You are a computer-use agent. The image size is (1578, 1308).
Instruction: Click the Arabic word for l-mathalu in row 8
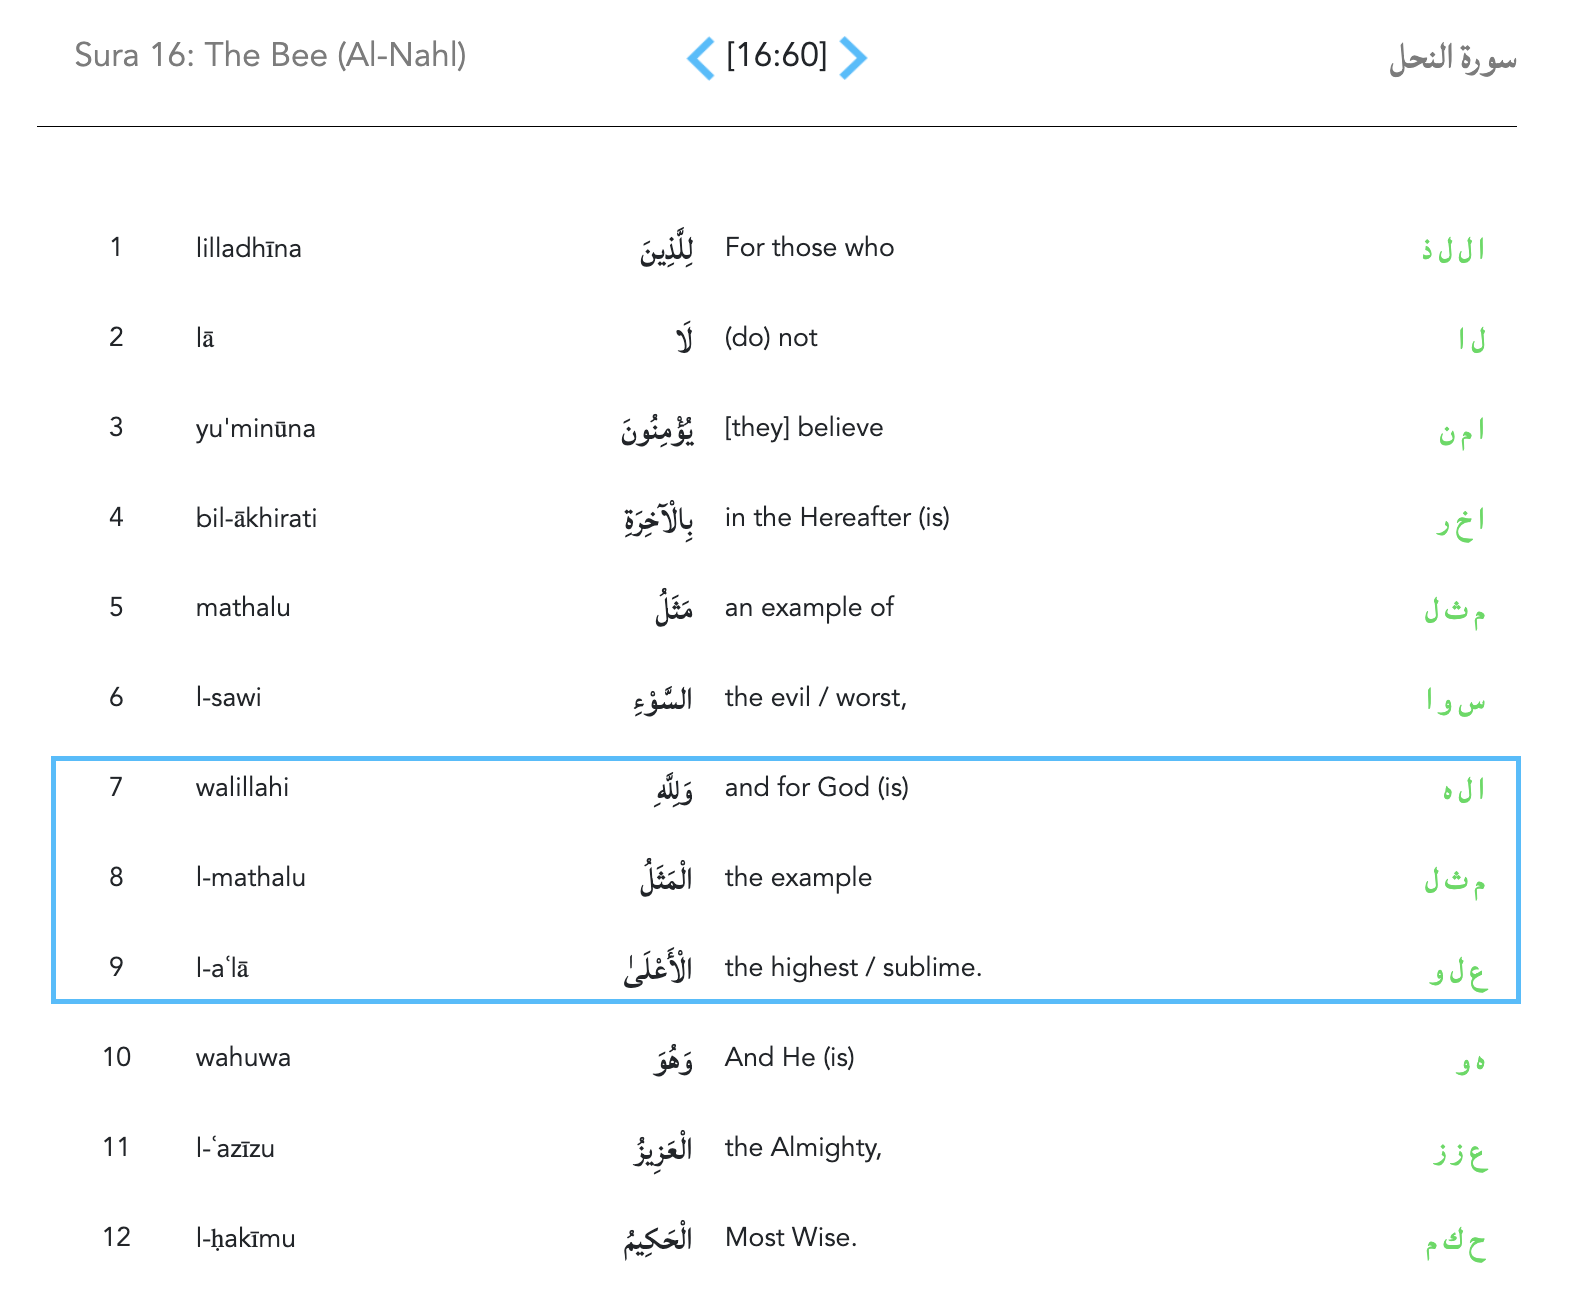pyautogui.click(x=666, y=878)
